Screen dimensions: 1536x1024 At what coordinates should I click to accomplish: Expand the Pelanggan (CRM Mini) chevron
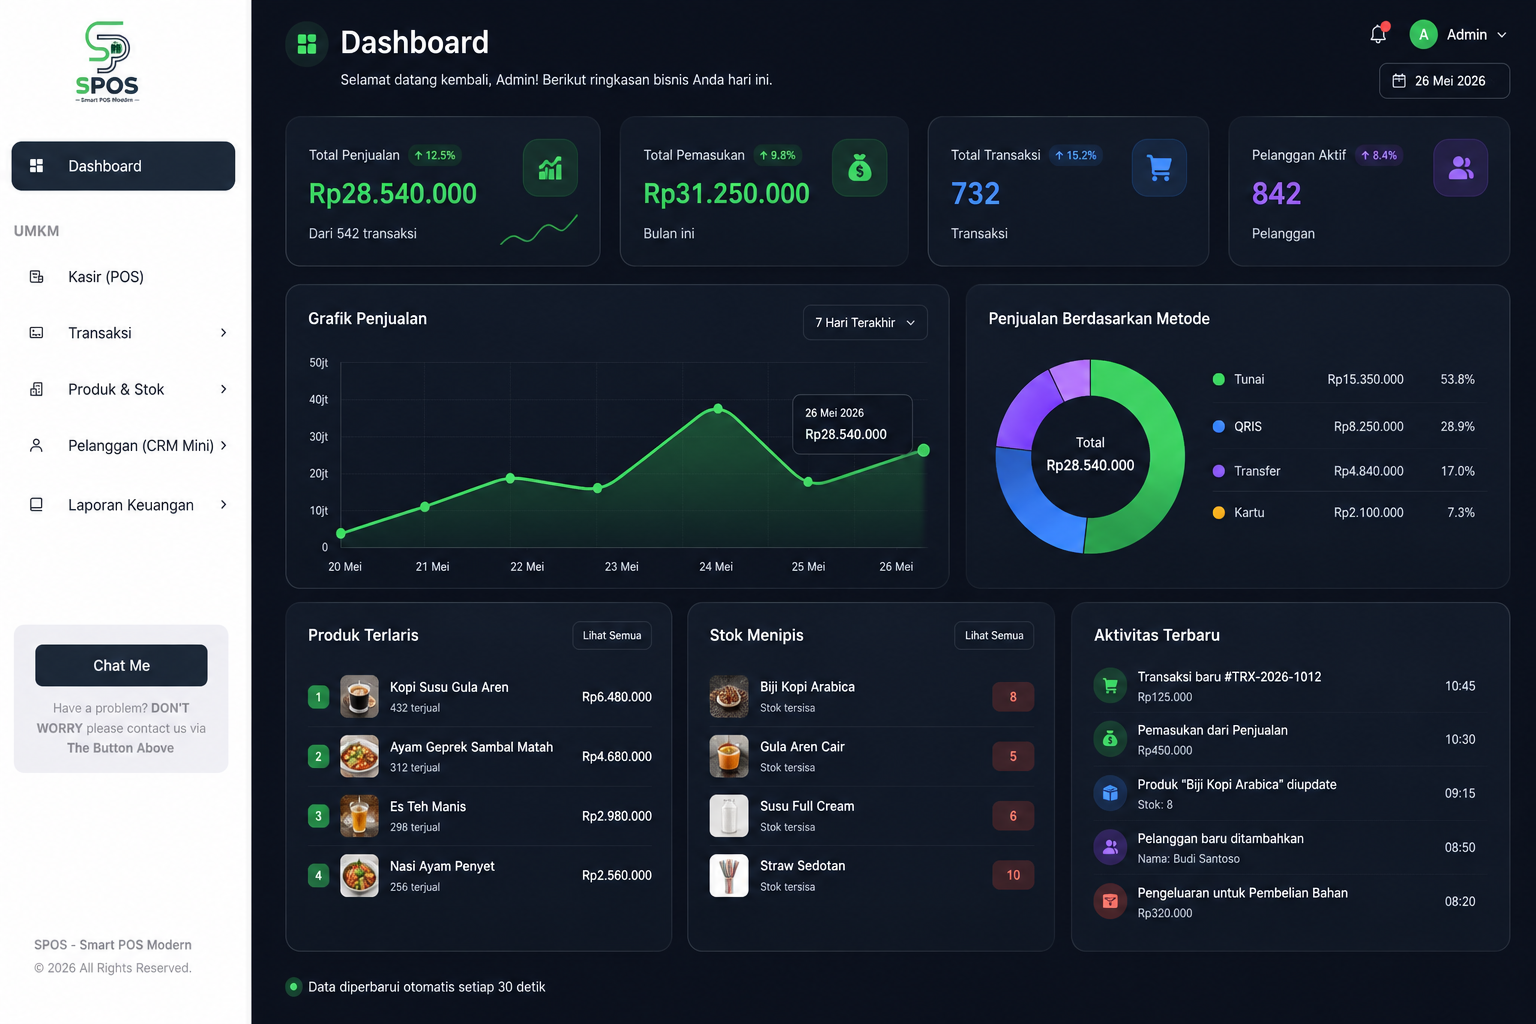point(223,445)
